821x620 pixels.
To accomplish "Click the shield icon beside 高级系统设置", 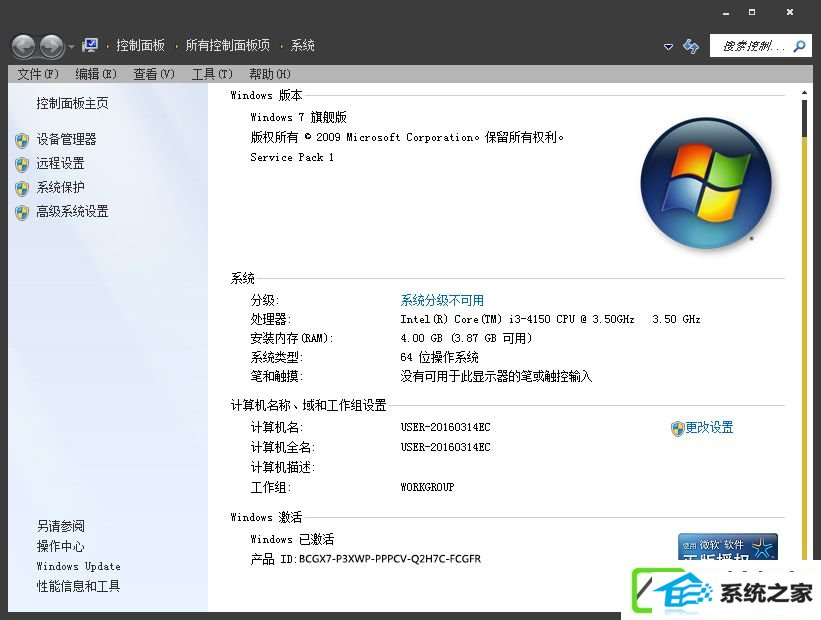I will (22, 213).
